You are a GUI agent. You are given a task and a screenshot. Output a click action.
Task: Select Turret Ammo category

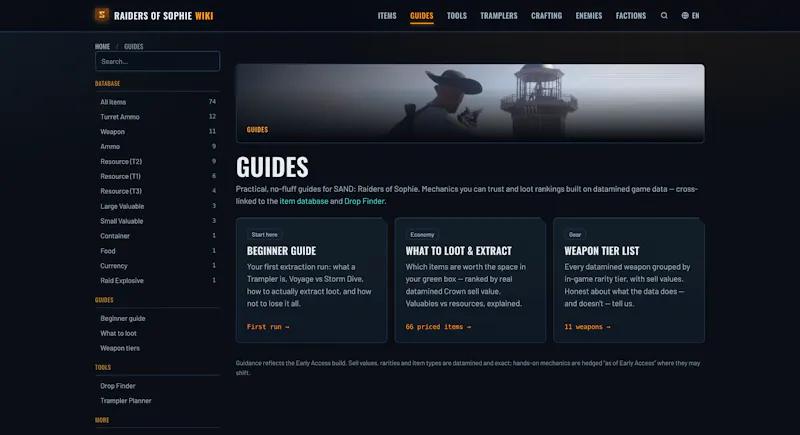pyautogui.click(x=158, y=117)
